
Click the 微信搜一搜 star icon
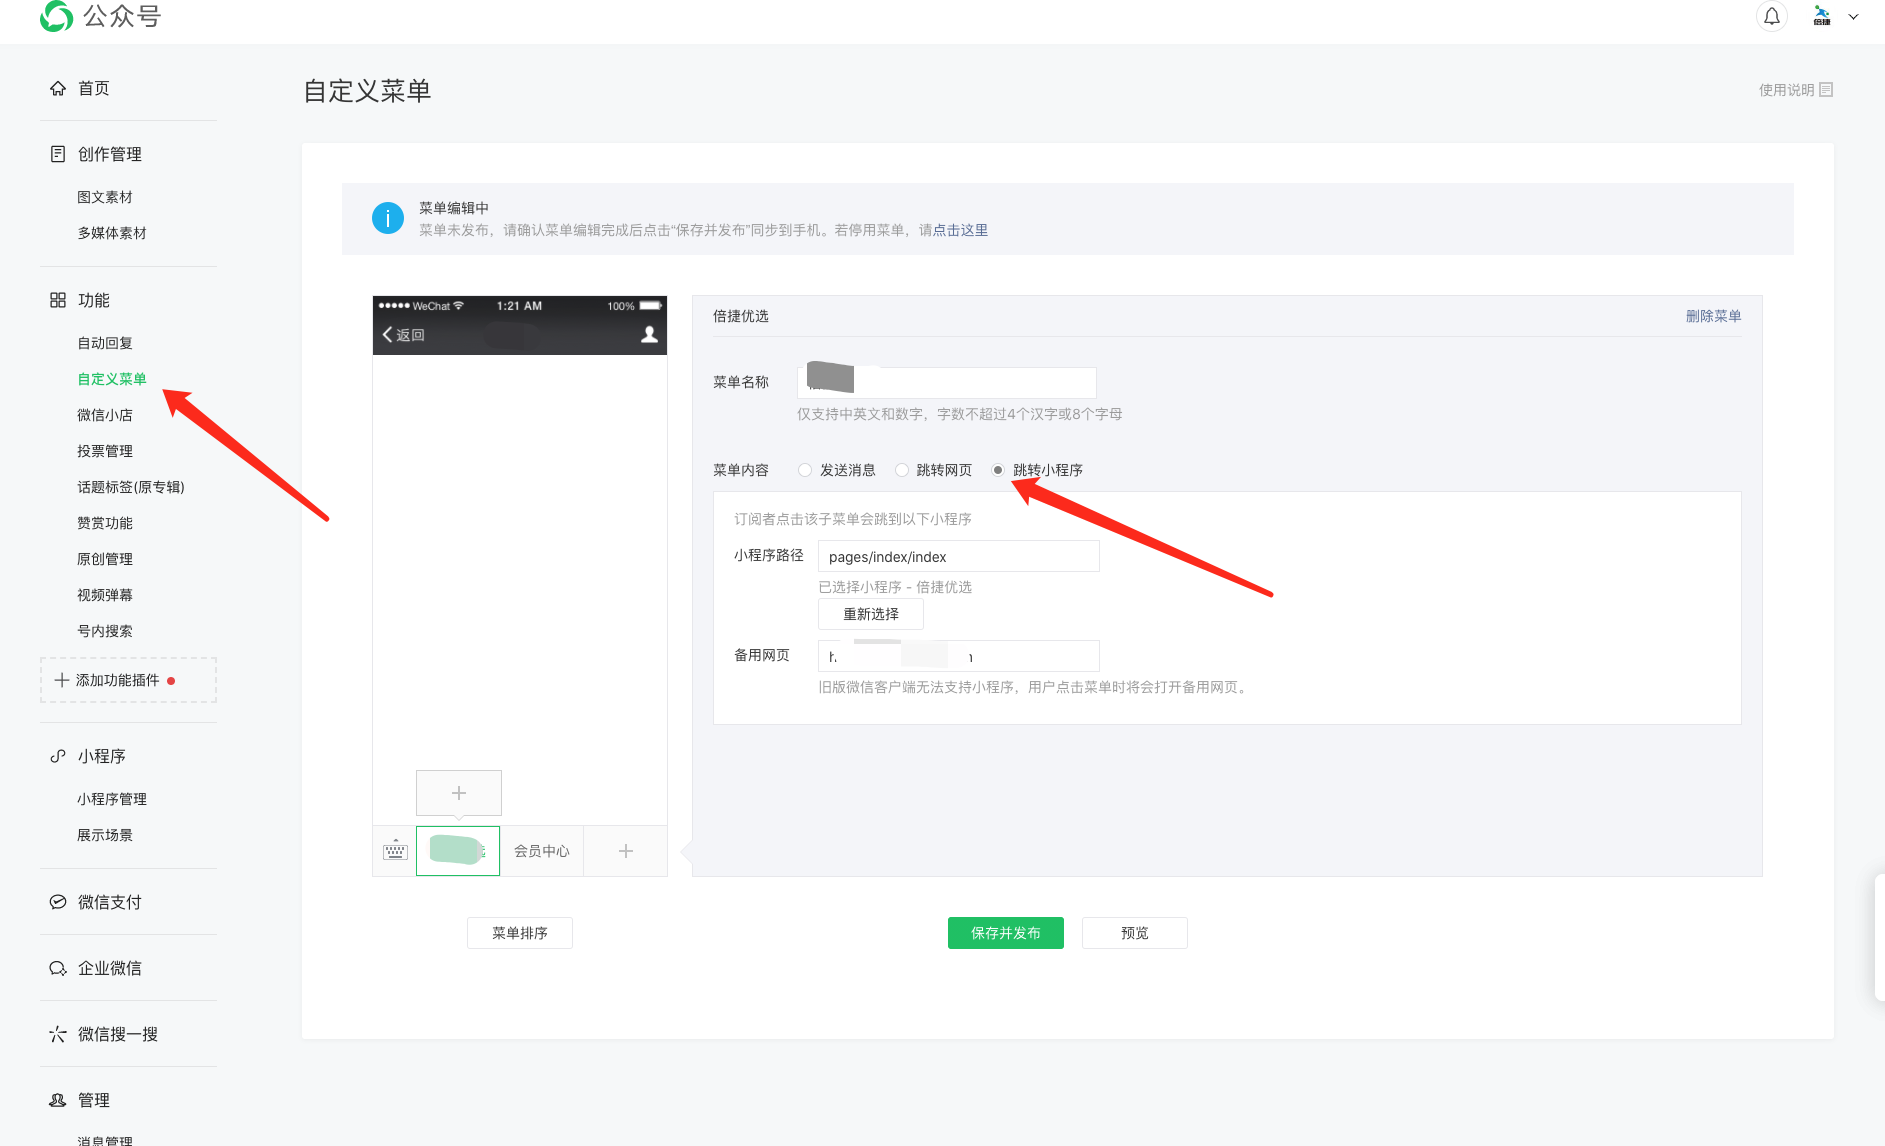(x=58, y=1034)
